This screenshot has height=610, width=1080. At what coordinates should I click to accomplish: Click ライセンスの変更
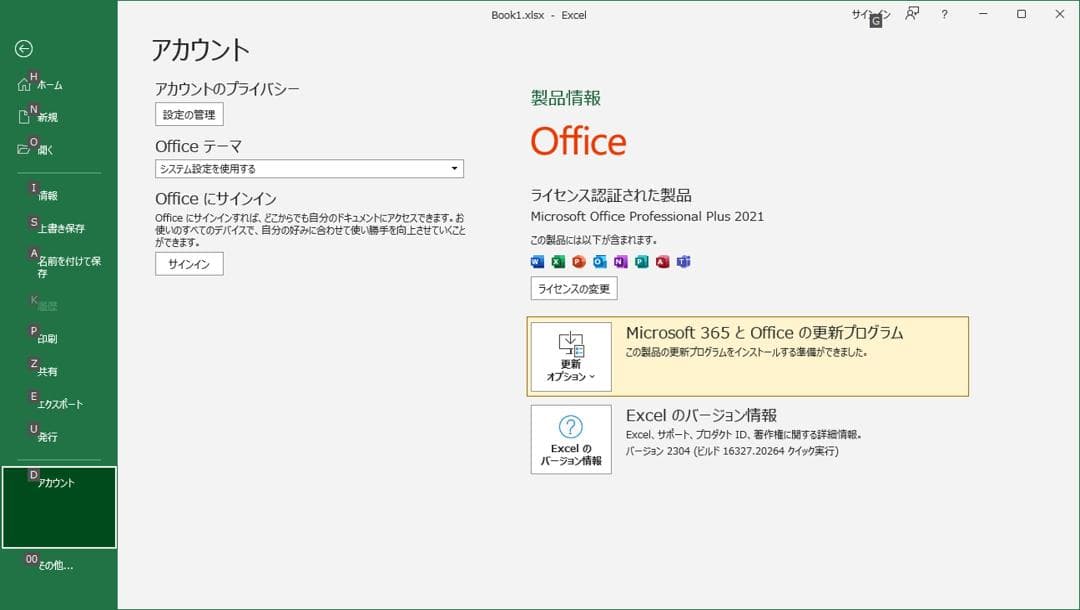point(573,288)
